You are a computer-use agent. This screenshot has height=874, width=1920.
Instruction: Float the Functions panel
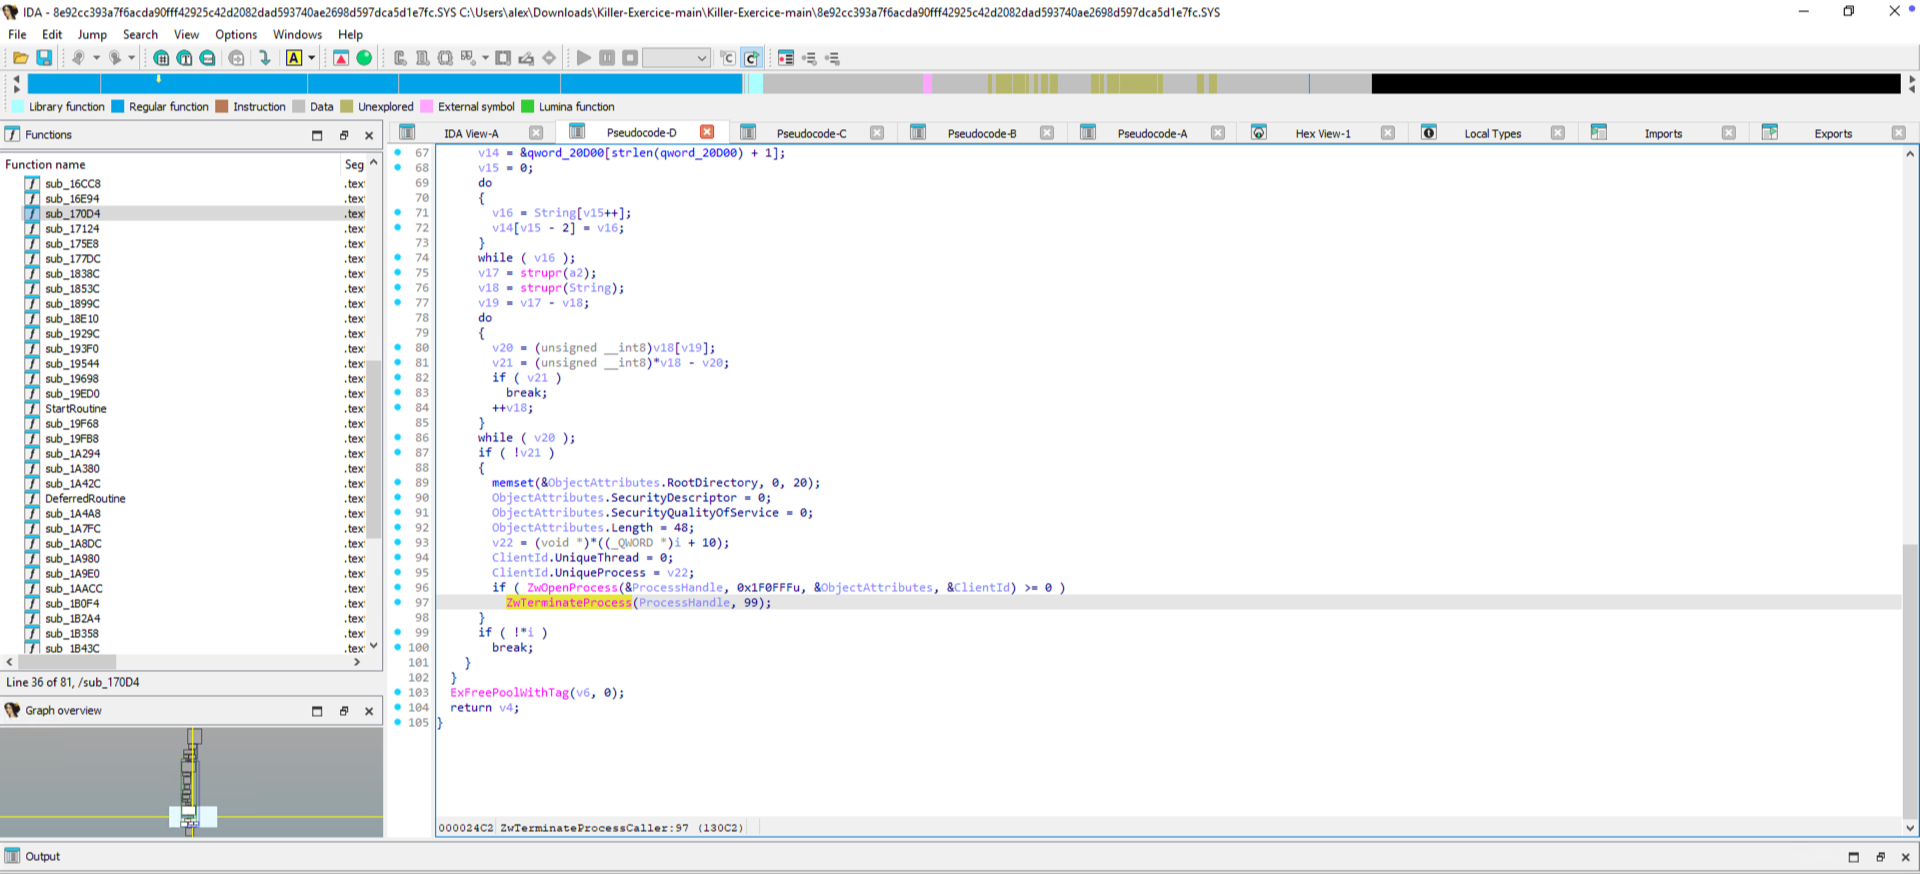point(344,135)
